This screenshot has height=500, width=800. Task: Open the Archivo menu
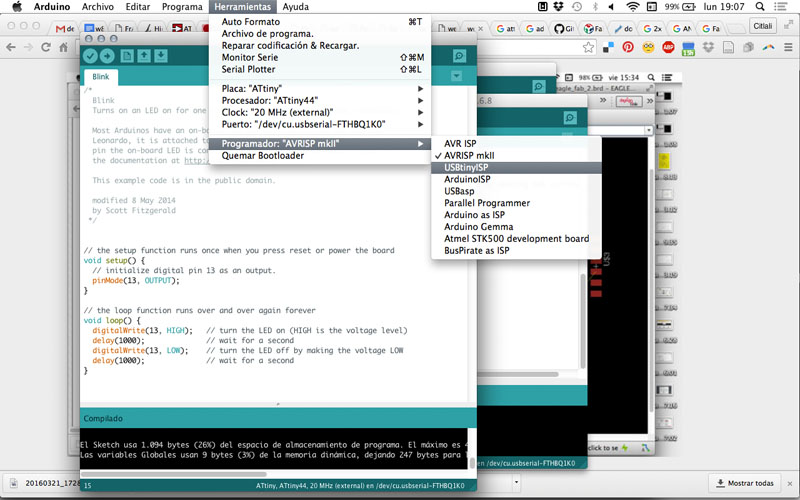click(x=97, y=7)
